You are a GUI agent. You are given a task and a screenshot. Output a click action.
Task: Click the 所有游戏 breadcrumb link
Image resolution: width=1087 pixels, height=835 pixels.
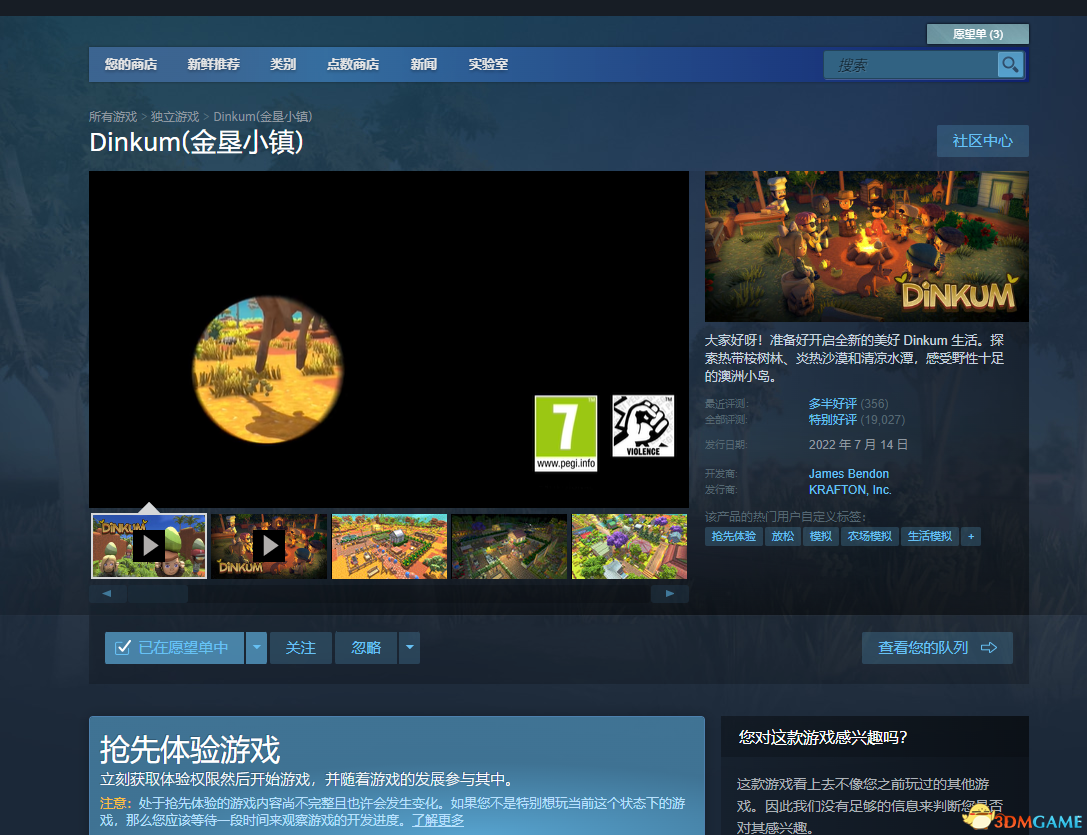113,117
